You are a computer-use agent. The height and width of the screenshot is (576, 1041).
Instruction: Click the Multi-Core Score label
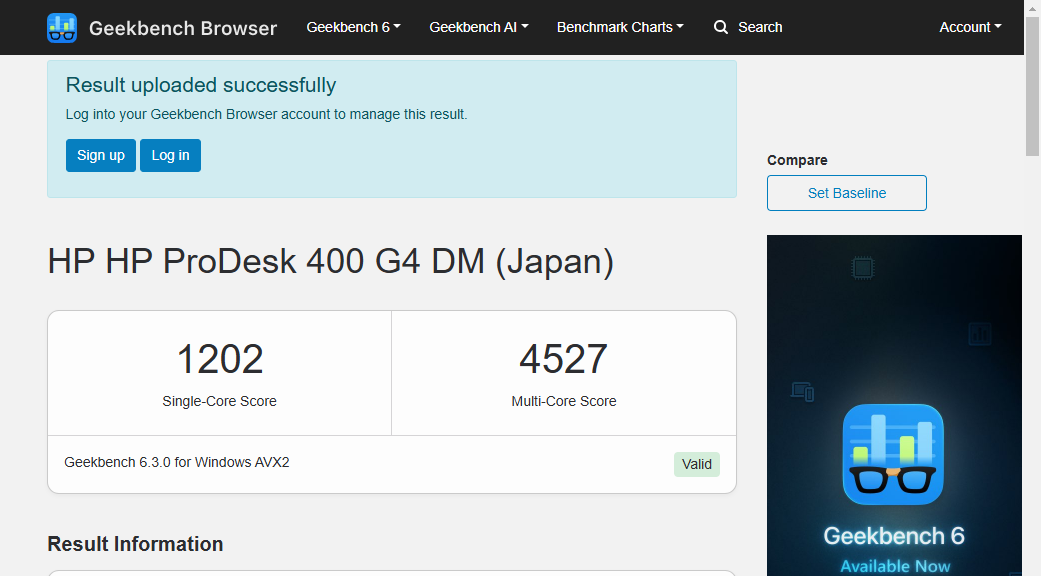[x=564, y=401]
